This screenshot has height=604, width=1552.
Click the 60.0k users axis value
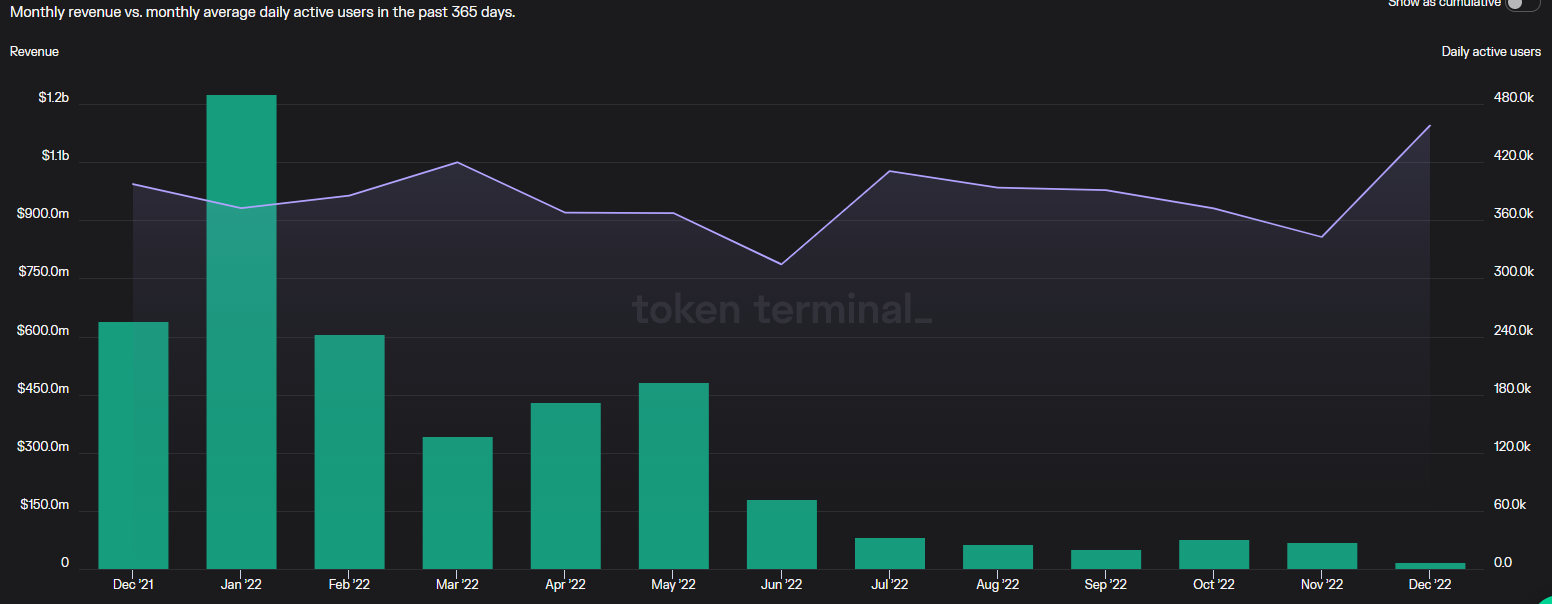pos(1509,505)
